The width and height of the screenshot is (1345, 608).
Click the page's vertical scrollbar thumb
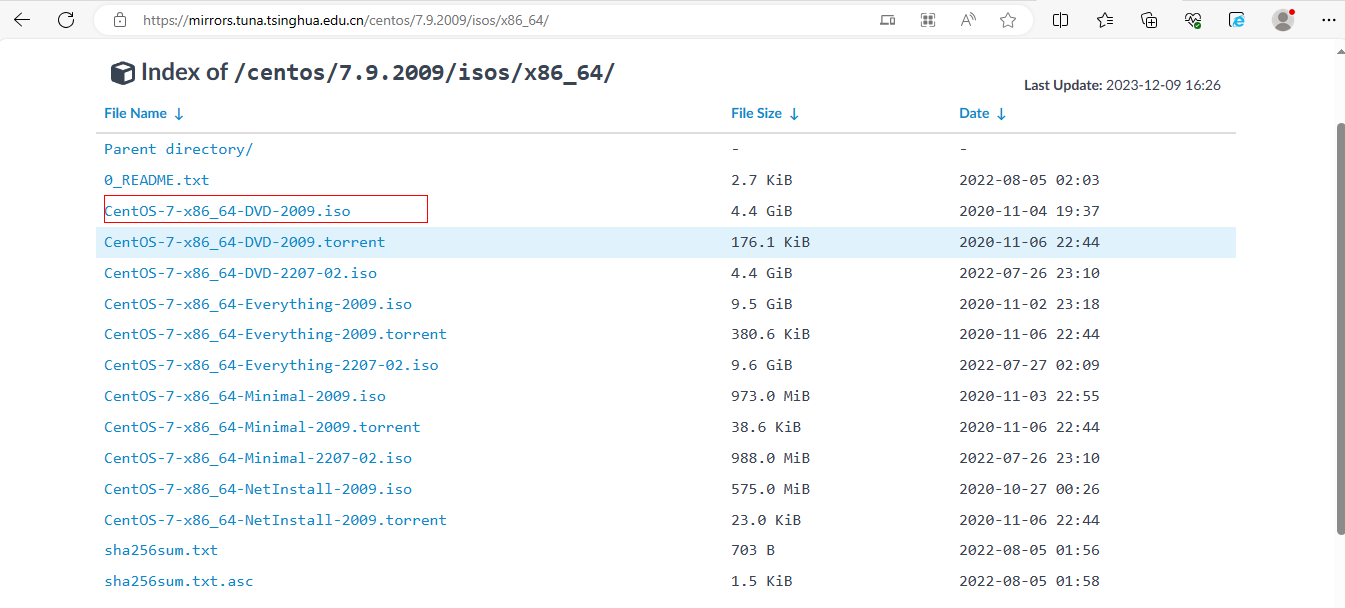click(1340, 328)
